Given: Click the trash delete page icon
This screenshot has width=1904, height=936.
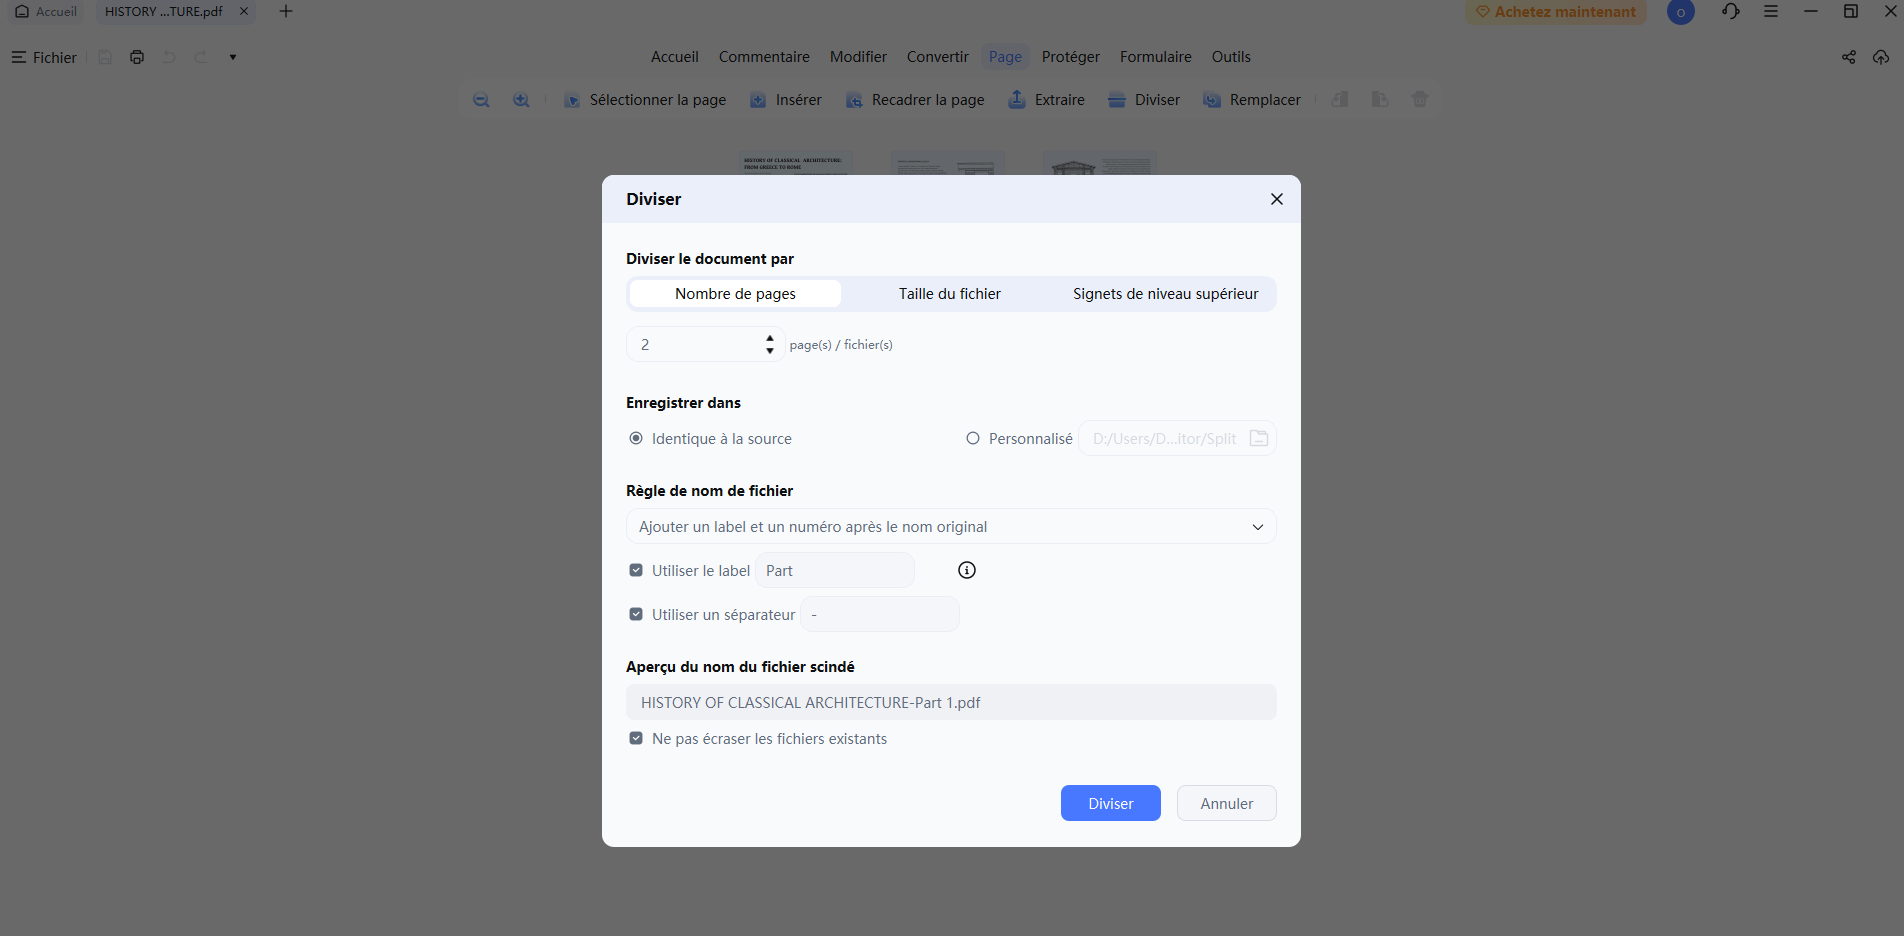Looking at the screenshot, I should (1420, 99).
